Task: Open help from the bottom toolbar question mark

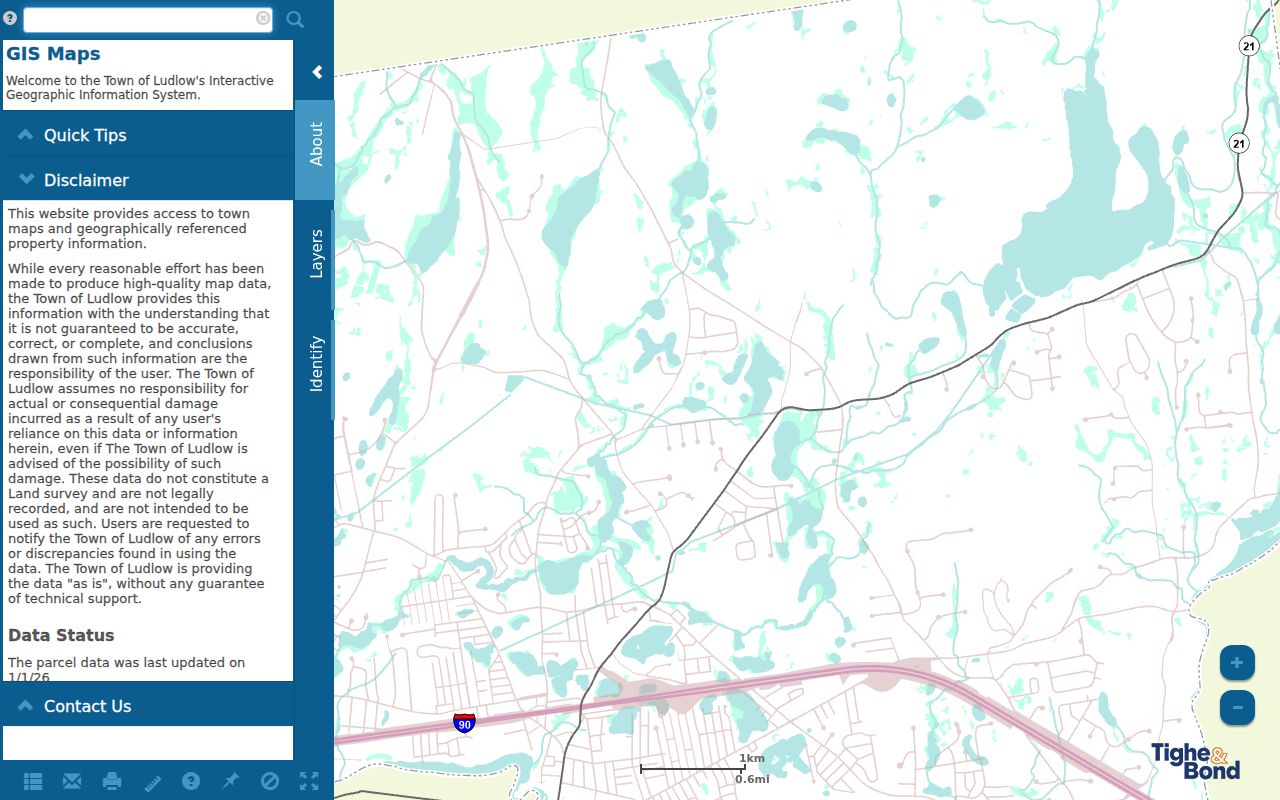Action: (191, 781)
